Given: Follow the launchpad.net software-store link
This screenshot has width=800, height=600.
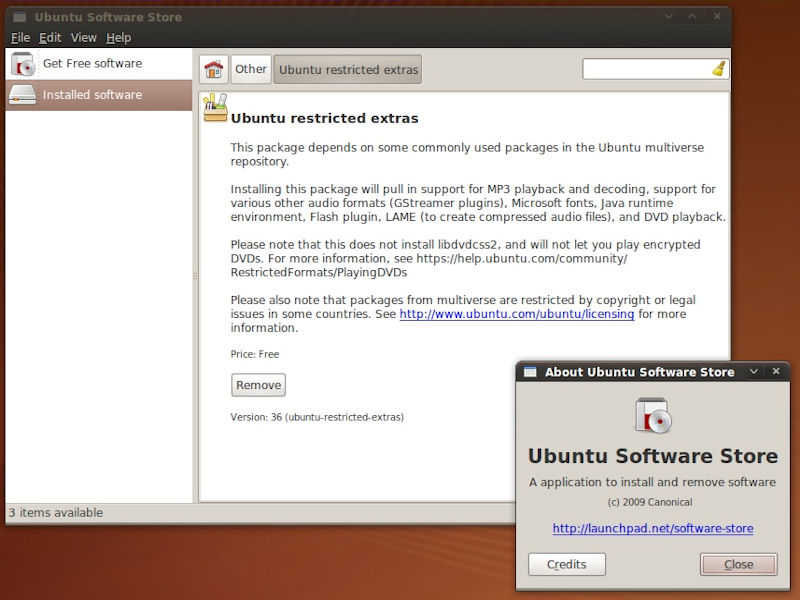Looking at the screenshot, I should pyautogui.click(x=652, y=528).
